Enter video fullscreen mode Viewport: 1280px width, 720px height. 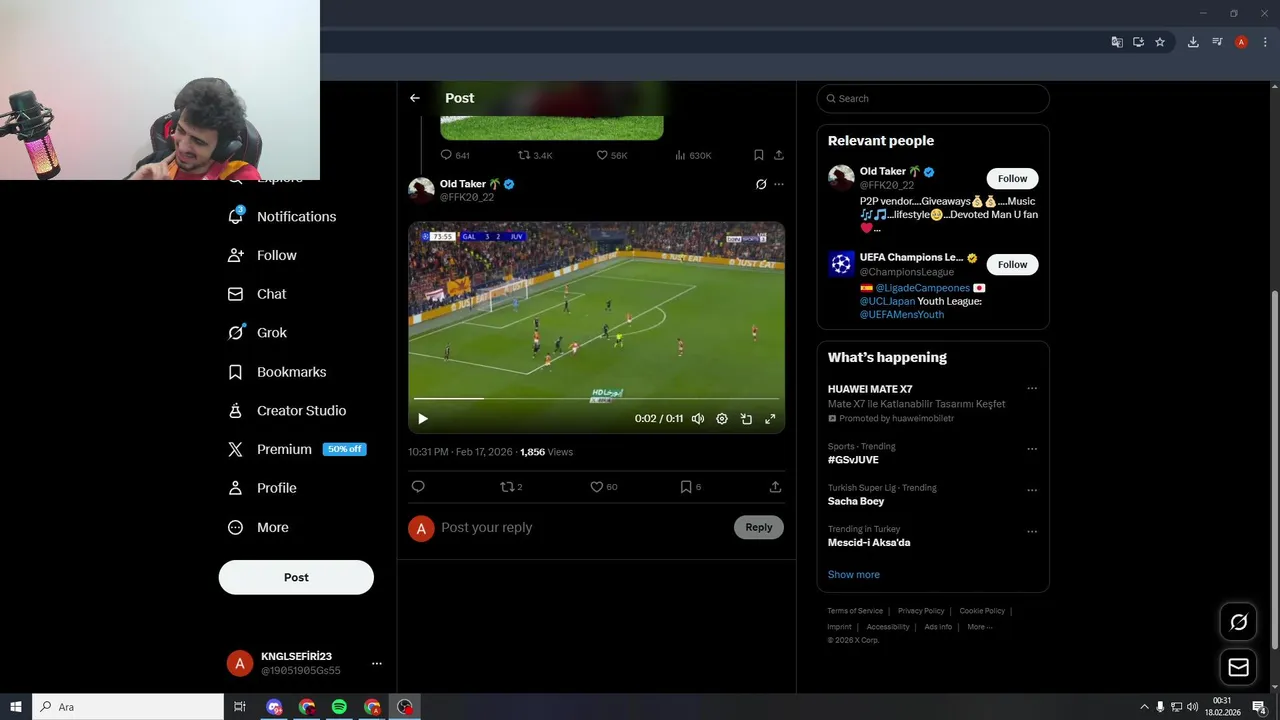[770, 419]
